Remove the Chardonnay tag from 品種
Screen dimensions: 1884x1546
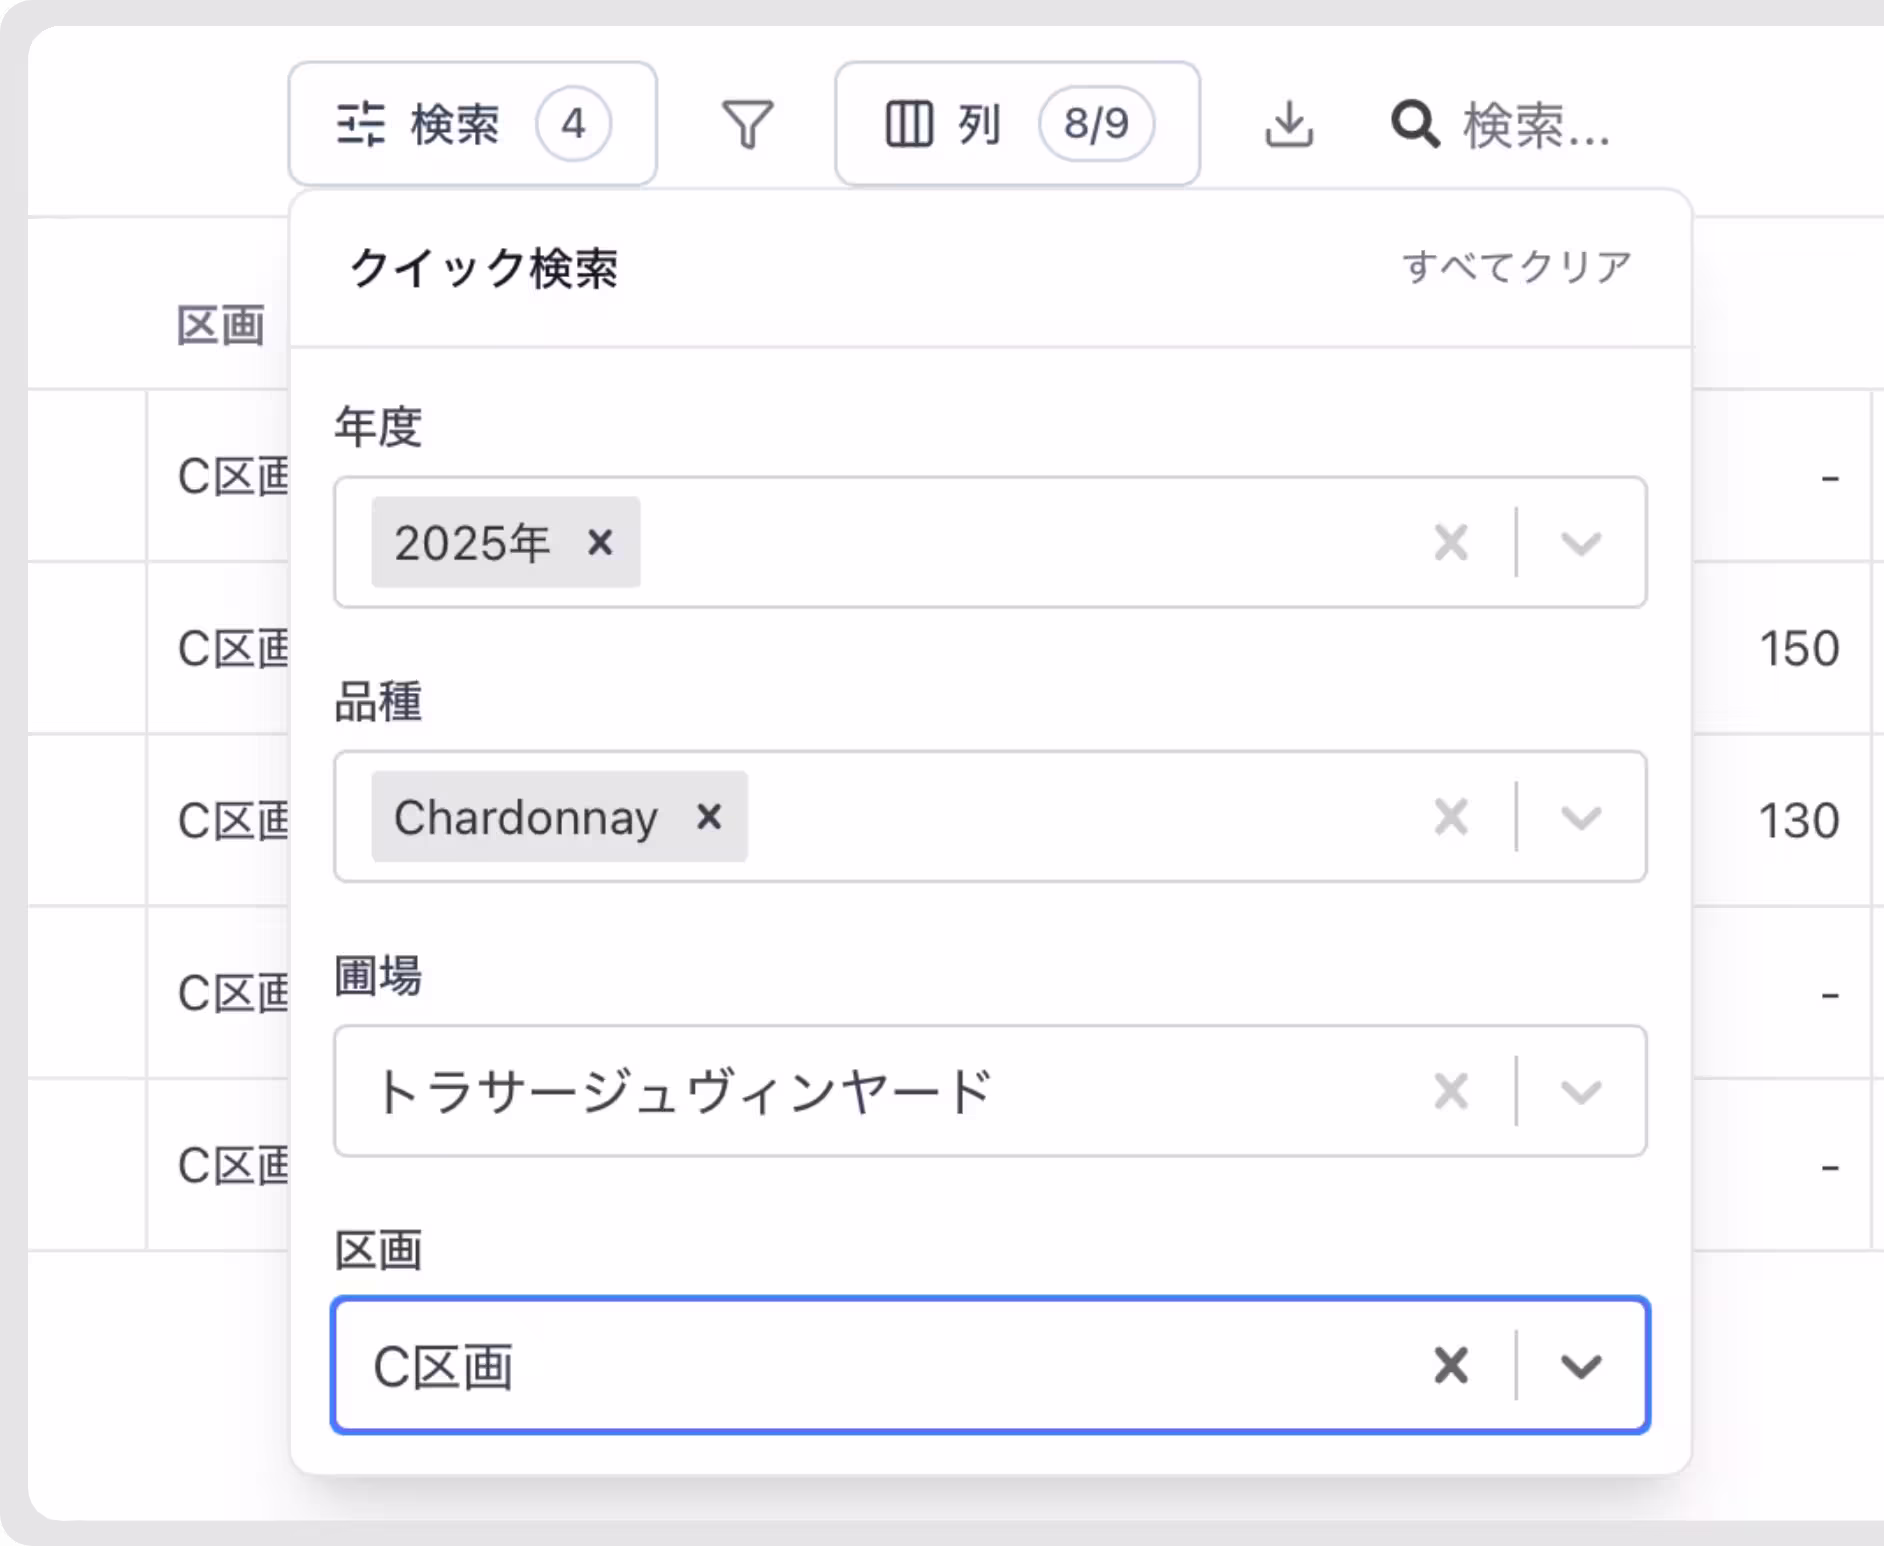(709, 817)
